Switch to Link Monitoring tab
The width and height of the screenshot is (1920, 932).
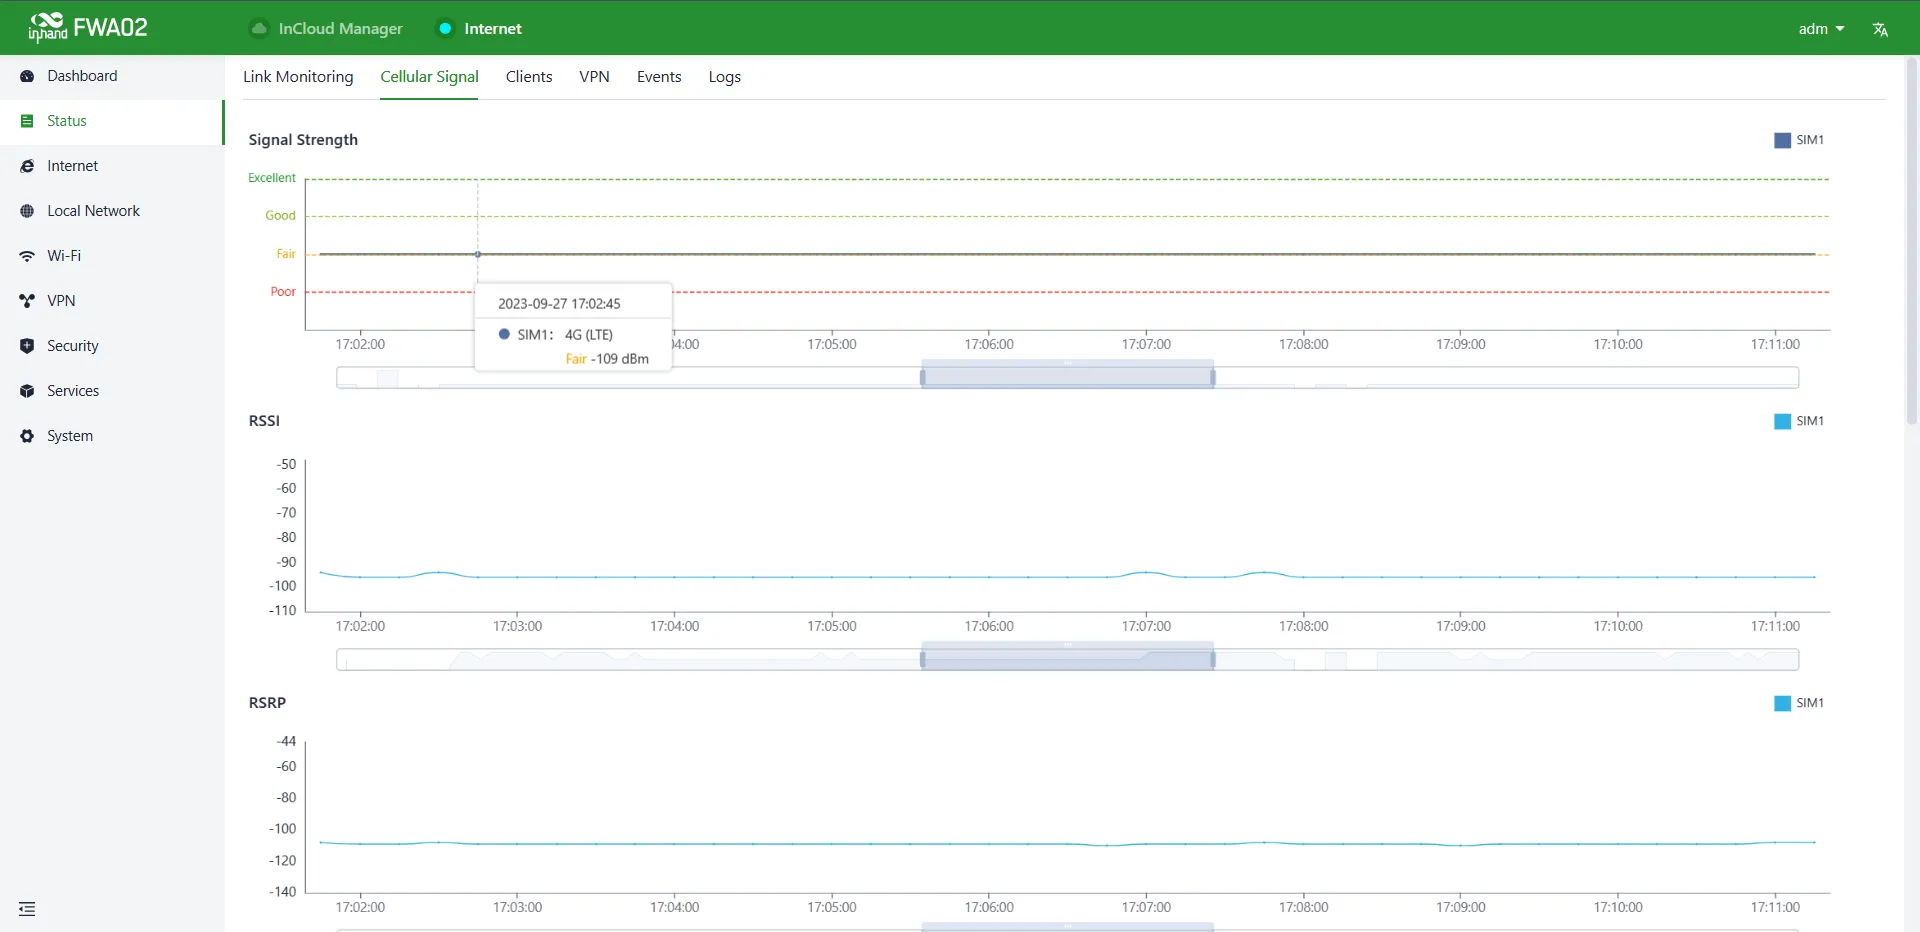click(x=298, y=77)
